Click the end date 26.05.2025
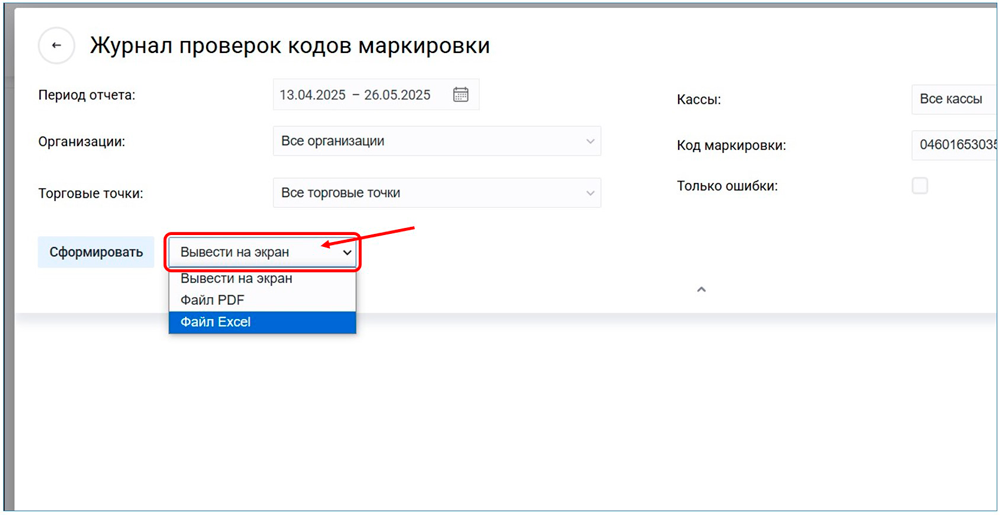This screenshot has height=515, width=1000. 397,95
